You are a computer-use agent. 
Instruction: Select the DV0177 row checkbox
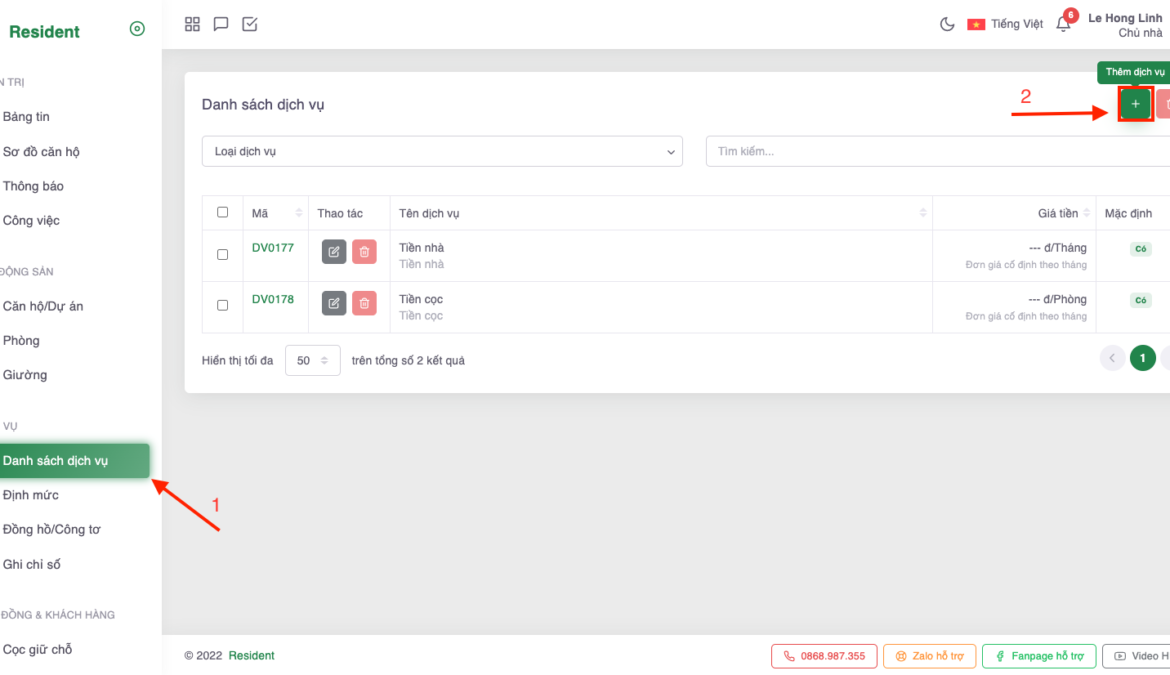pyautogui.click(x=222, y=254)
